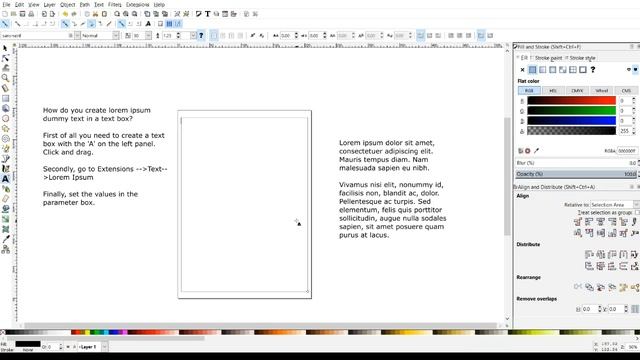Select the Node edit tool
The width and height of the screenshot is (640, 360).
tap(5, 58)
